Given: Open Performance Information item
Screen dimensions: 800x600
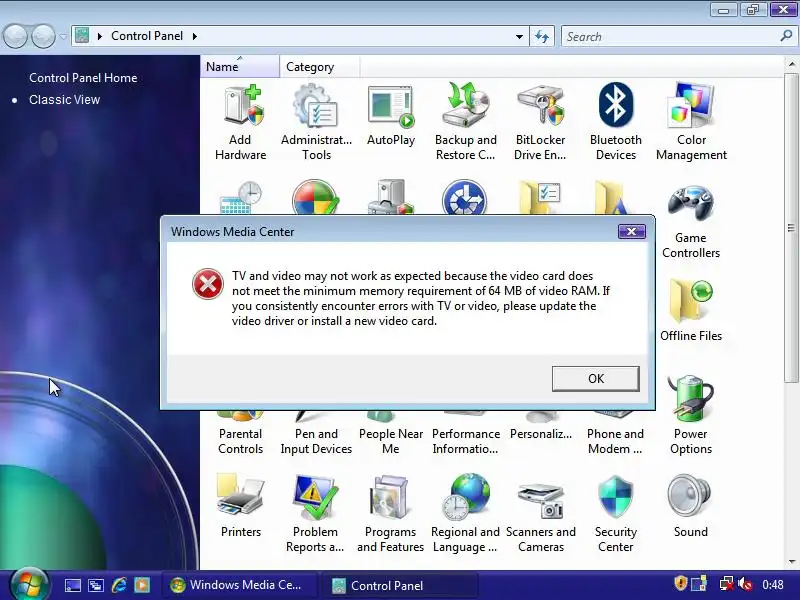Looking at the screenshot, I should [x=466, y=441].
